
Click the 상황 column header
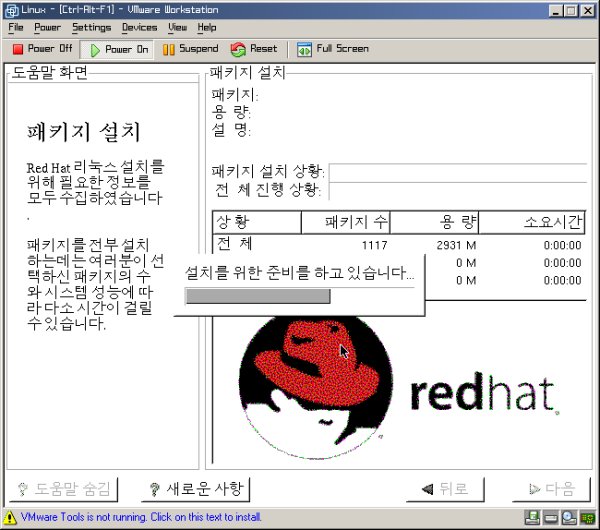(x=257, y=222)
